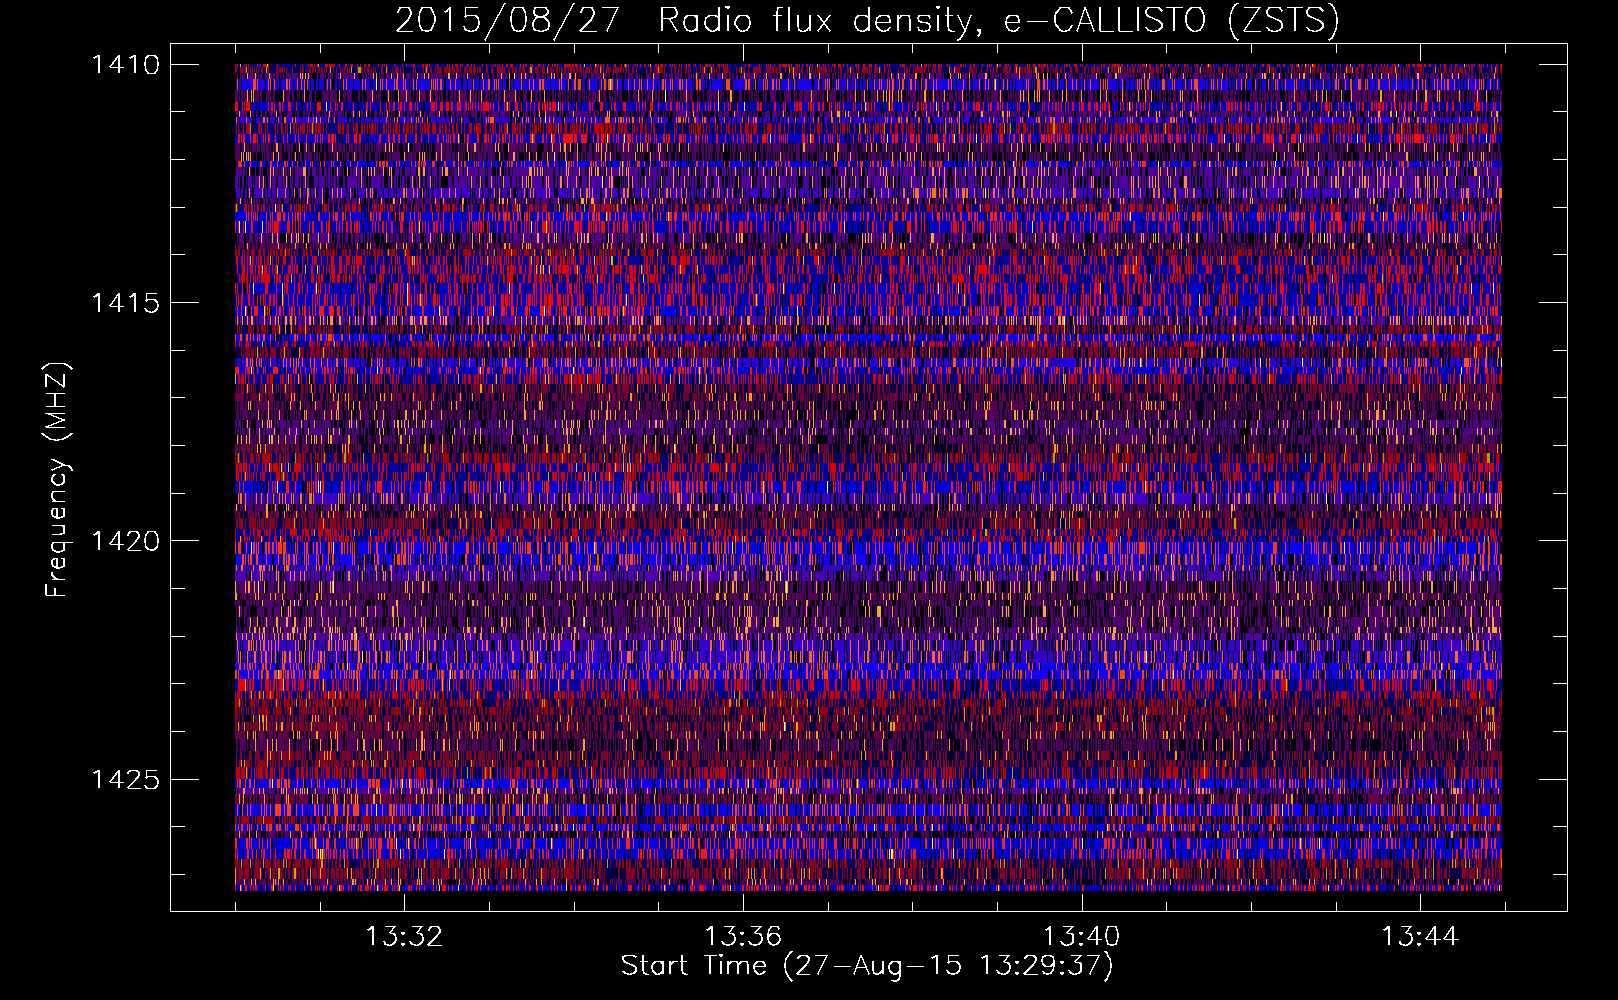
Task: Click the 13:40 time tick label
Action: [x=1082, y=936]
